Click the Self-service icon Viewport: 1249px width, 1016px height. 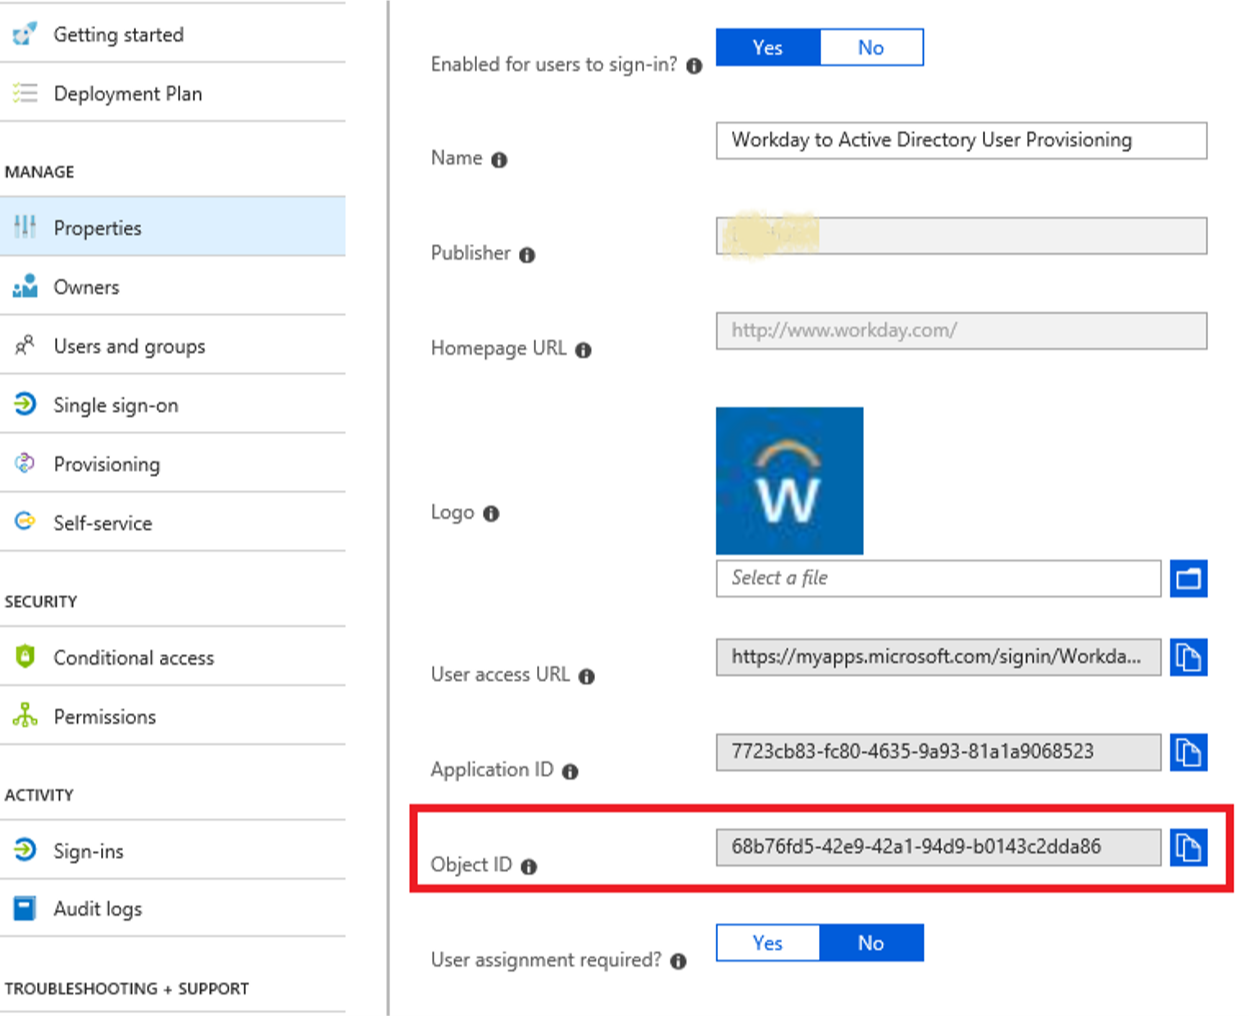point(25,521)
